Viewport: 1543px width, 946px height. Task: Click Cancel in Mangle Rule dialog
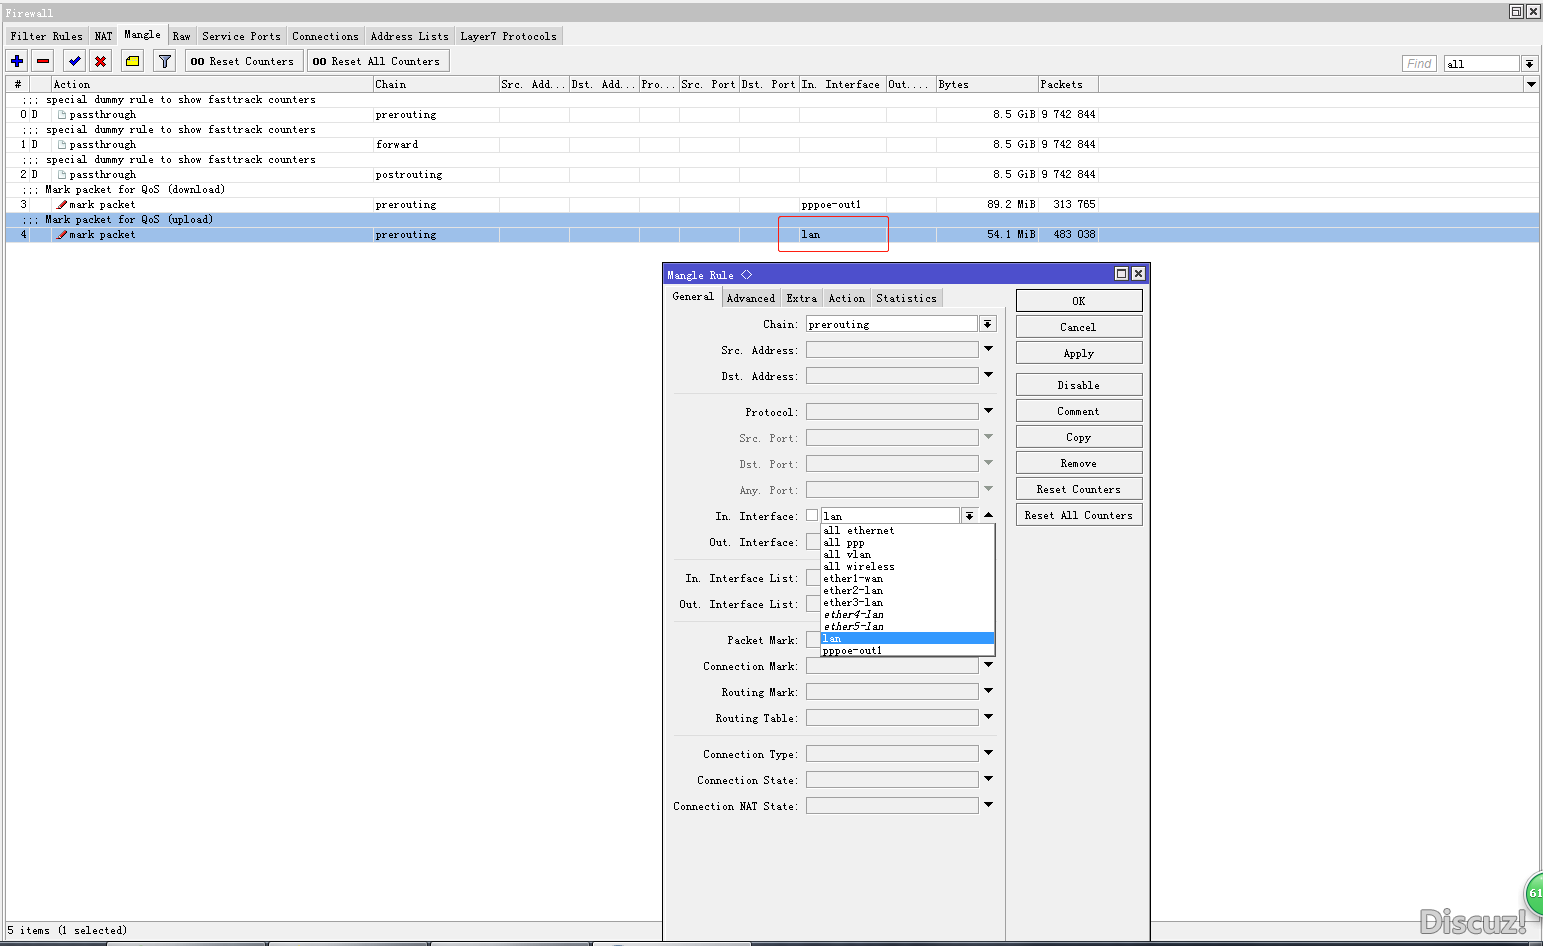pos(1079,327)
